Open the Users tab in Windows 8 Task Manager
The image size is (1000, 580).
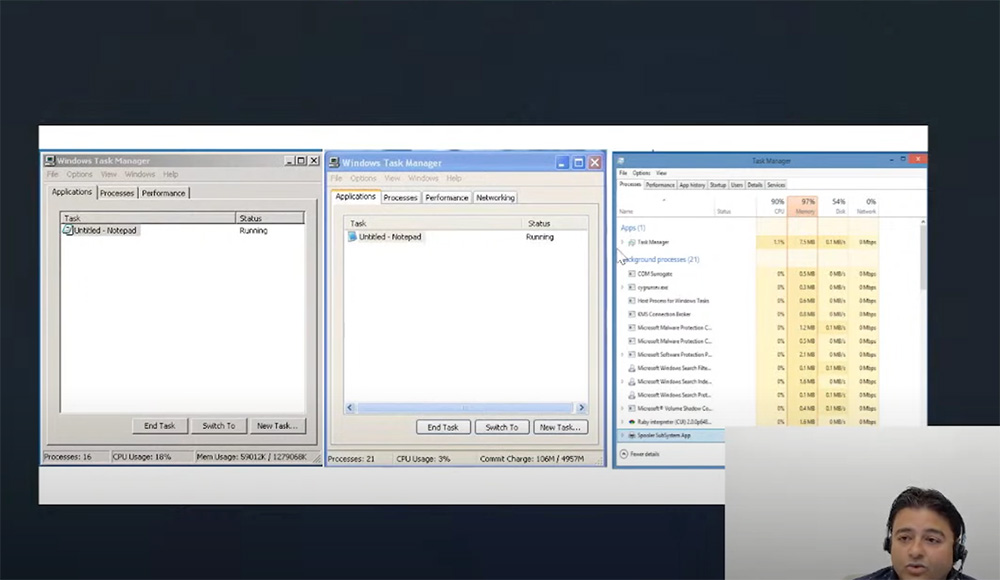coord(737,185)
